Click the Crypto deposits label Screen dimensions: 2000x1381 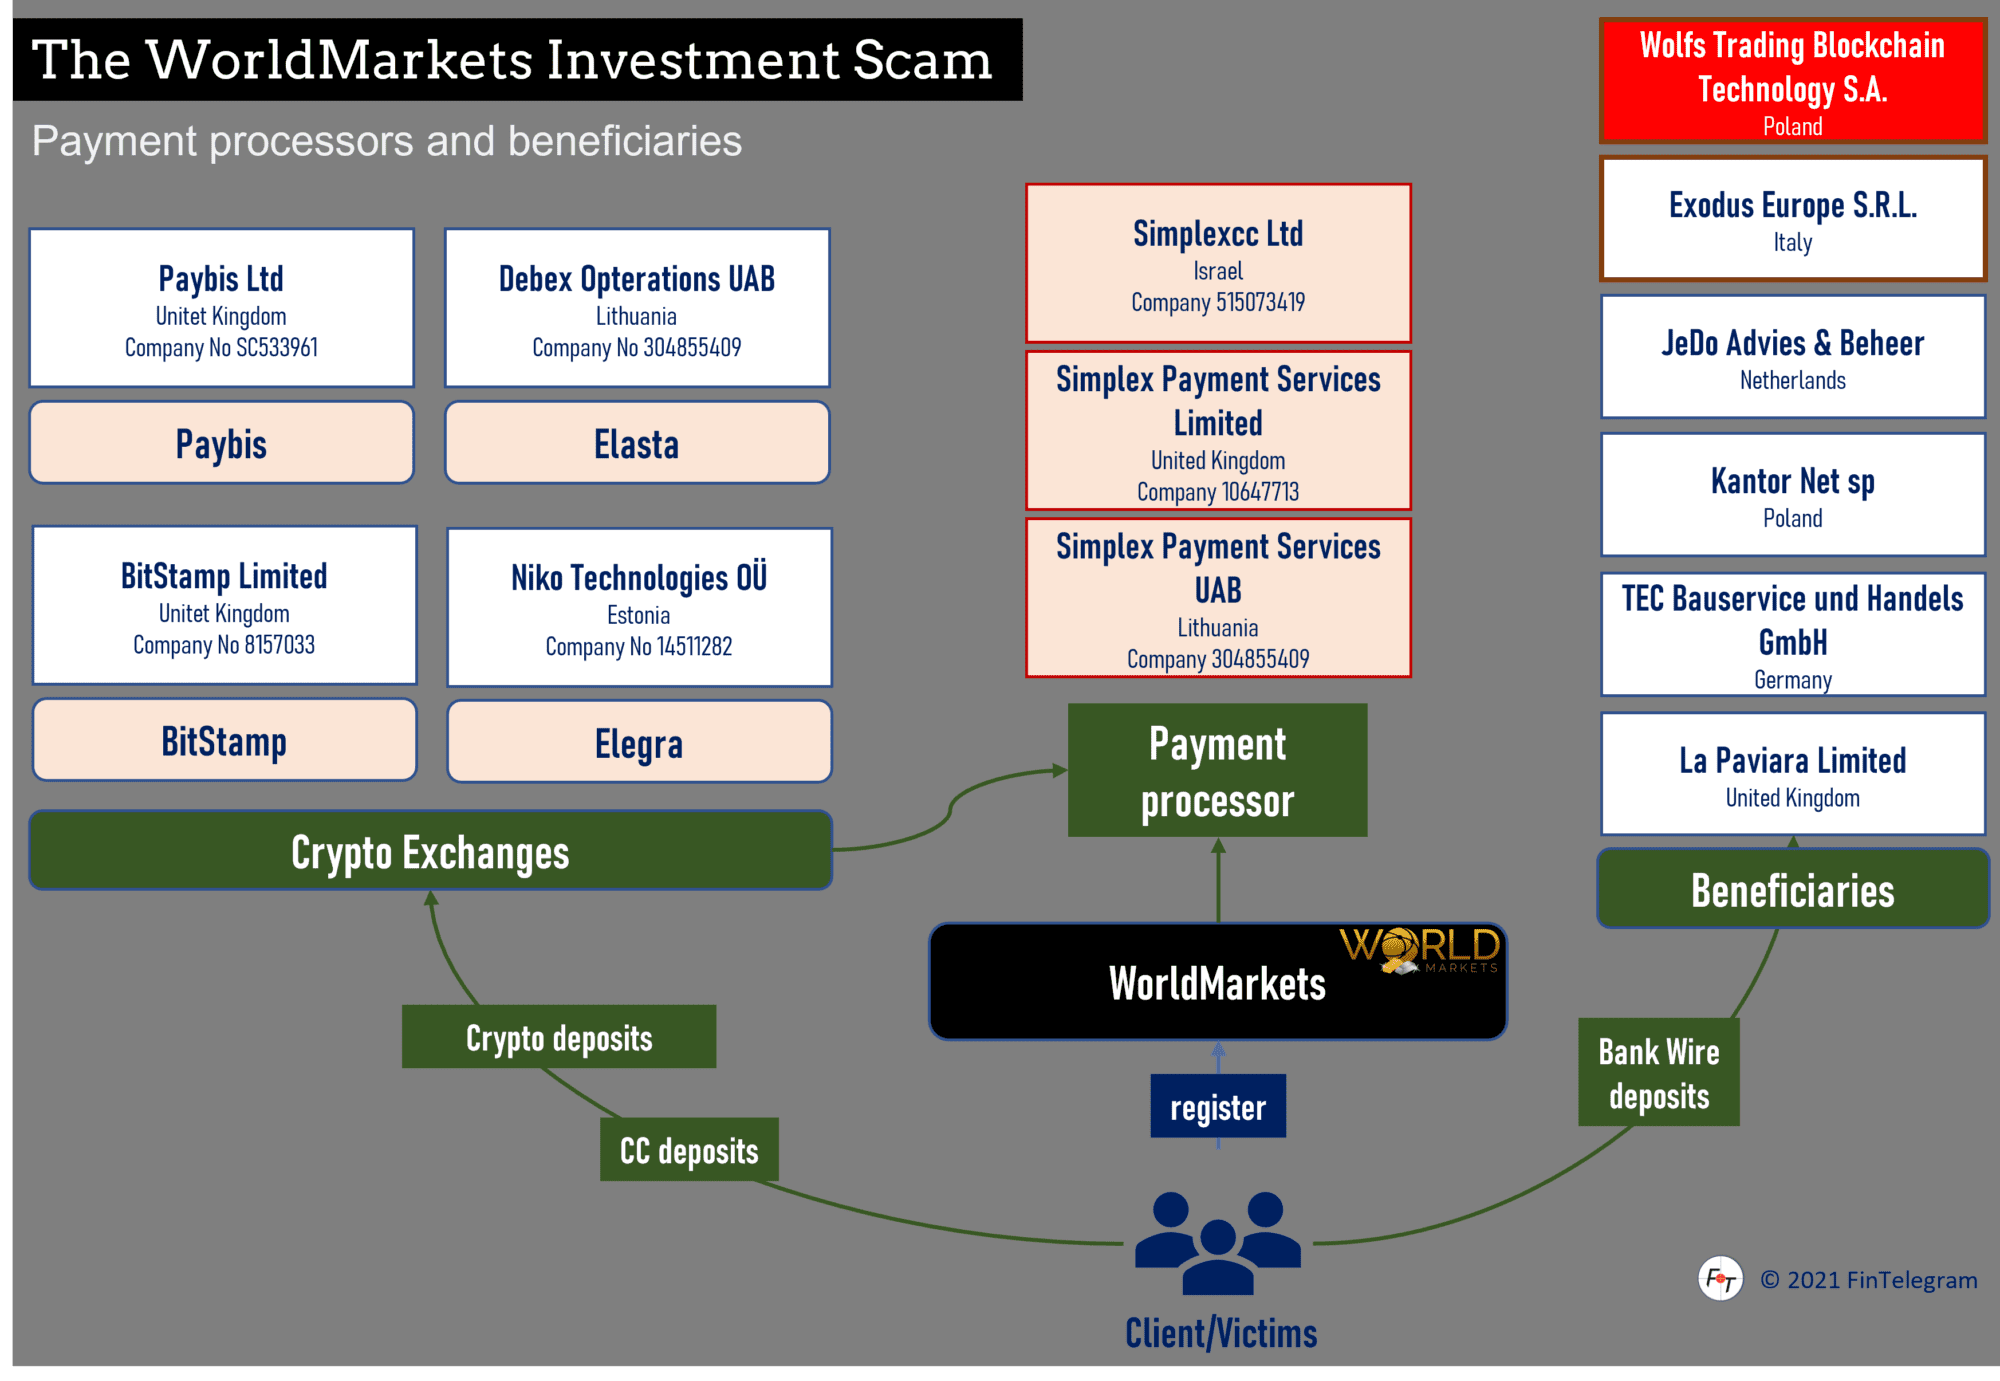559,1037
